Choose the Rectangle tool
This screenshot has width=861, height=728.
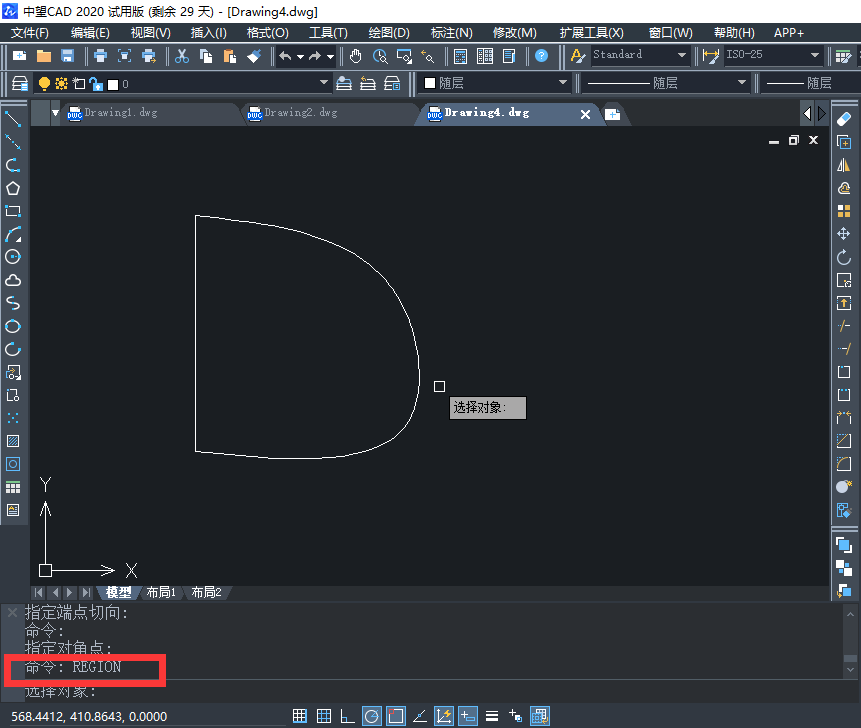13,211
